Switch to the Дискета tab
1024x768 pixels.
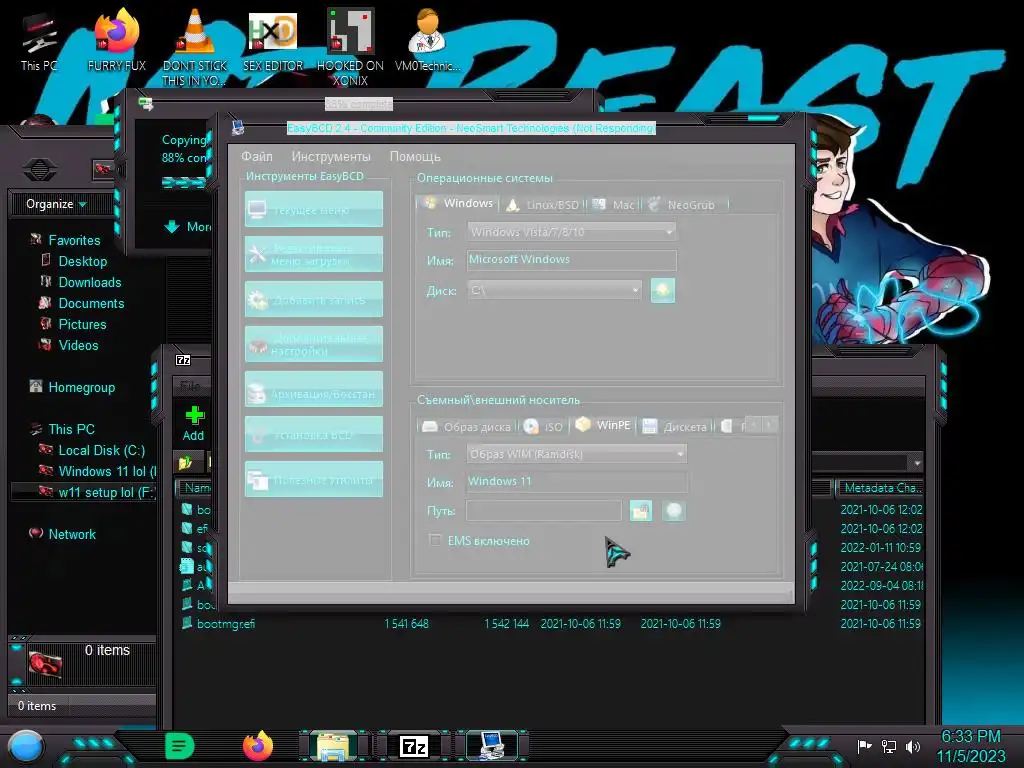point(675,426)
